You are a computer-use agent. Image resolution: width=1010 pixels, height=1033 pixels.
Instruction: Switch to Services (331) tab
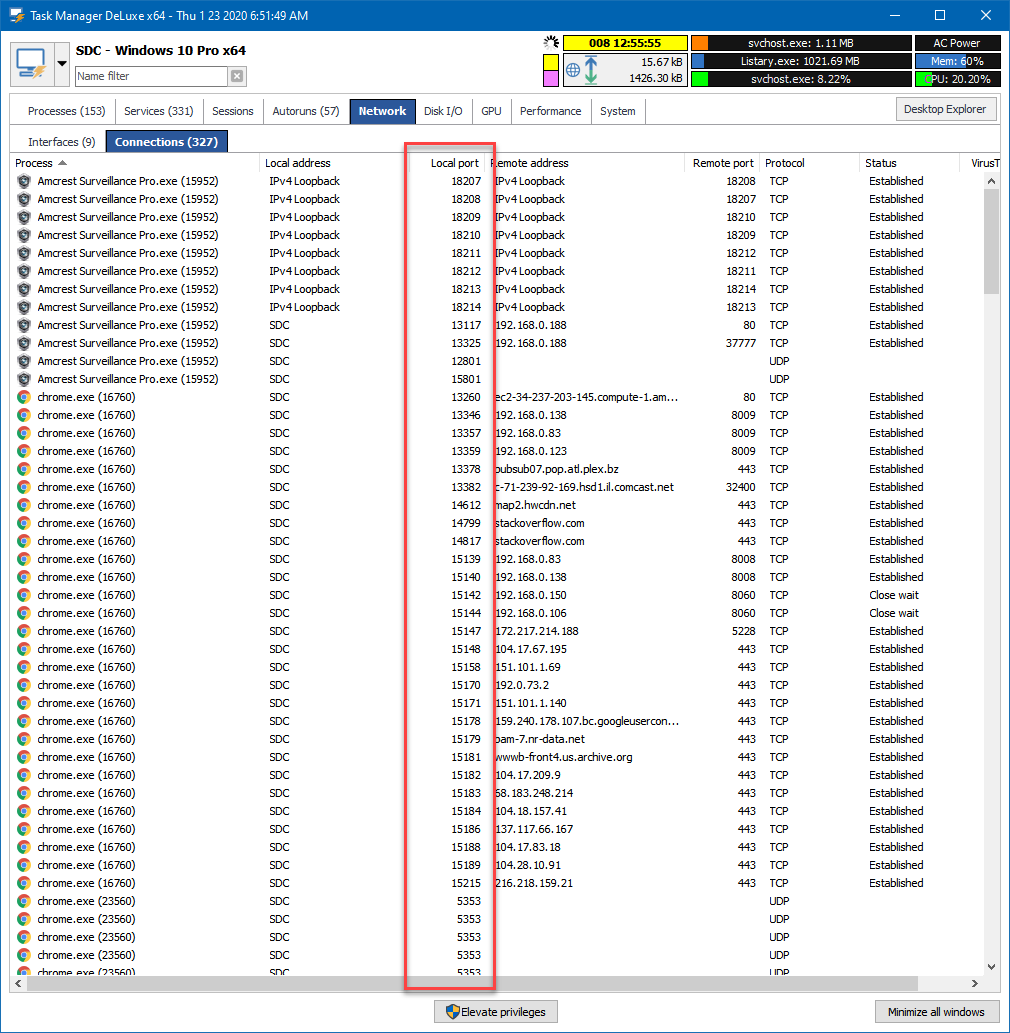point(159,111)
